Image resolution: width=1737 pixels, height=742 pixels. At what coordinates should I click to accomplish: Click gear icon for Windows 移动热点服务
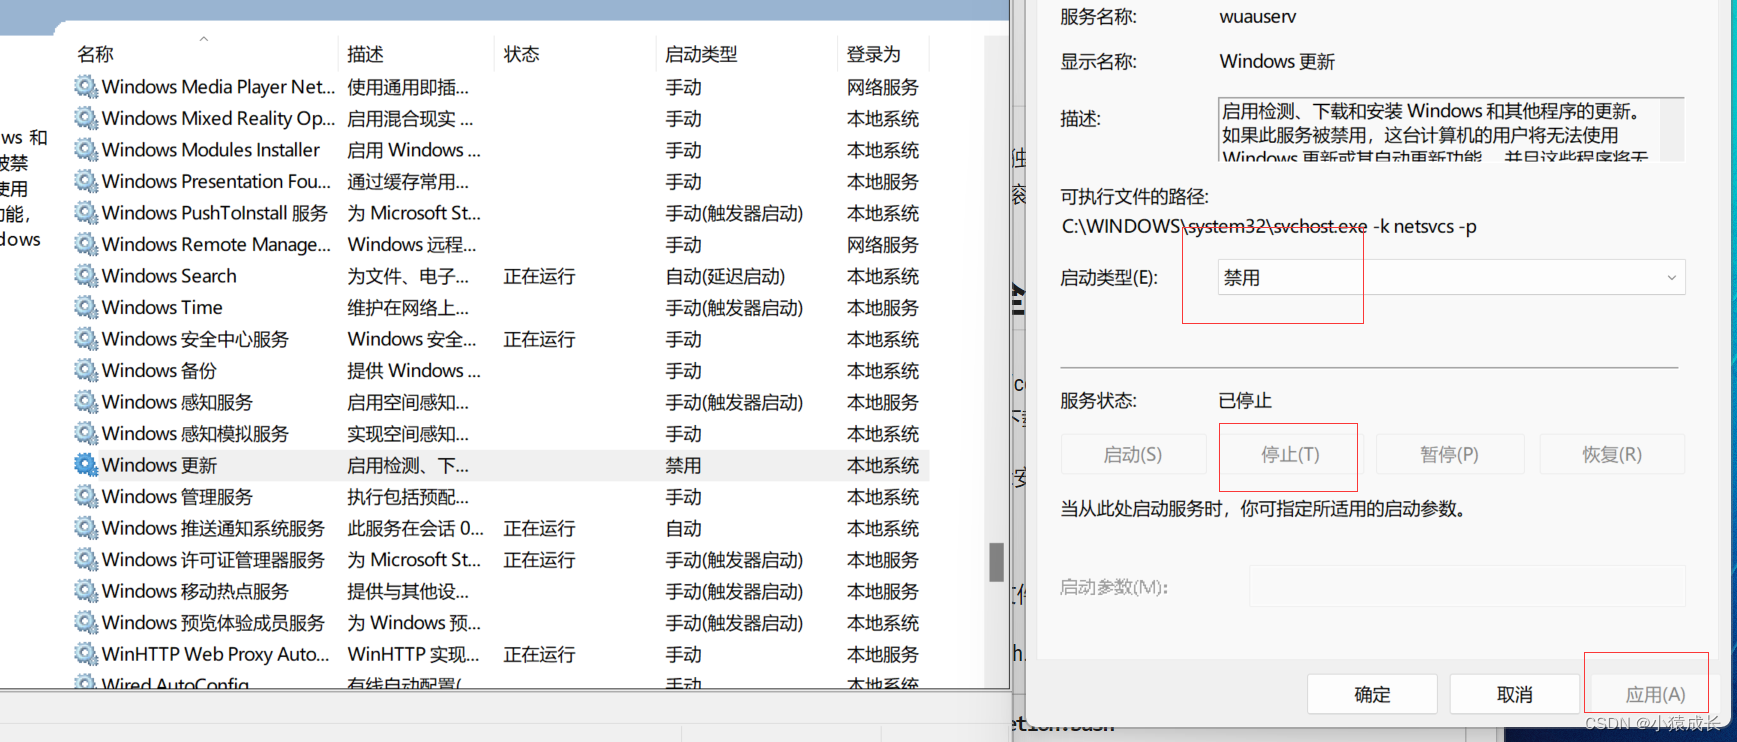point(86,591)
